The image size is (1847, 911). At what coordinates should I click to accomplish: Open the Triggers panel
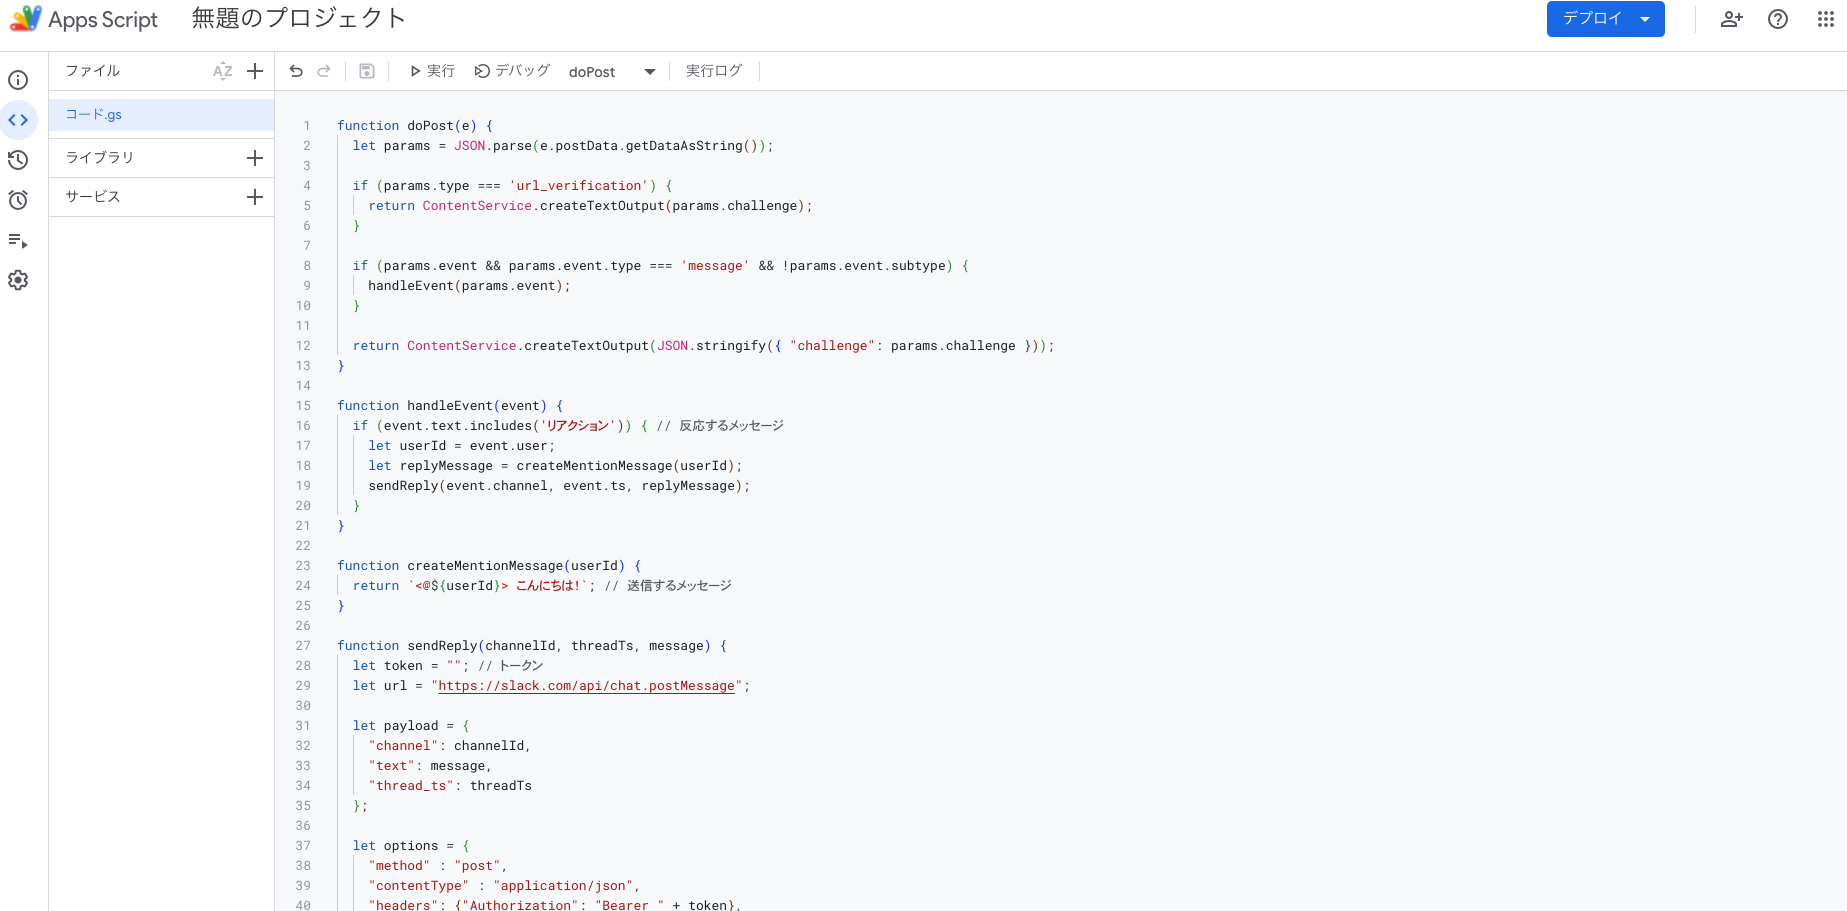point(18,200)
